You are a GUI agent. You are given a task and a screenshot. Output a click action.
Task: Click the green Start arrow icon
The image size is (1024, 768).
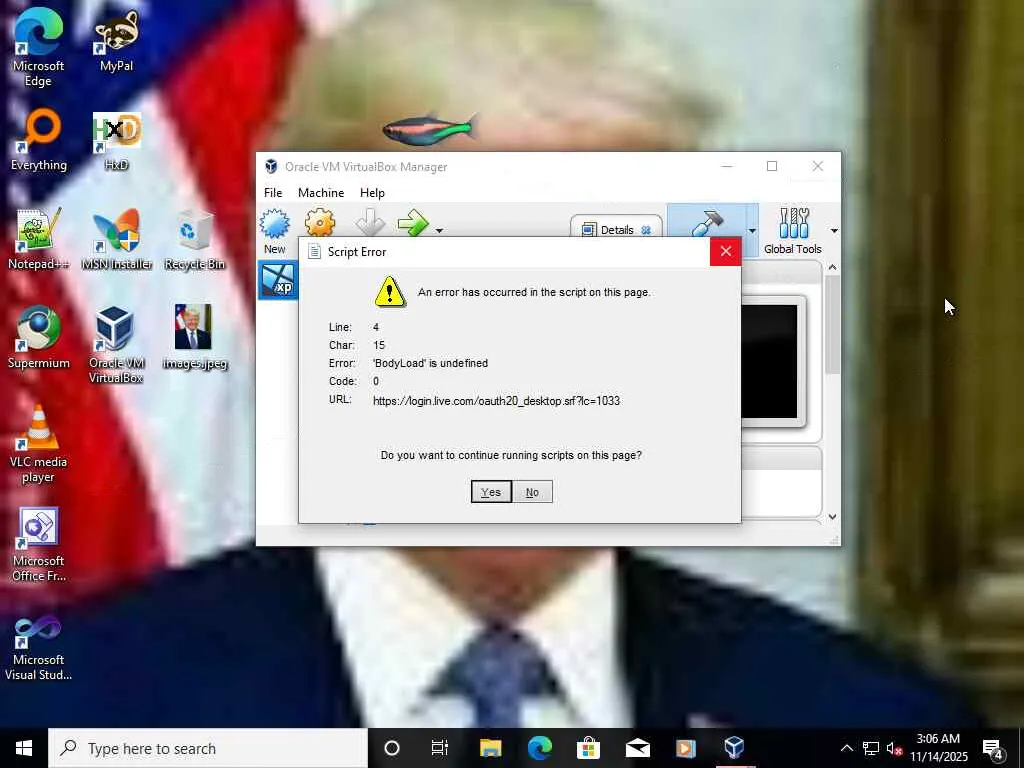413,223
